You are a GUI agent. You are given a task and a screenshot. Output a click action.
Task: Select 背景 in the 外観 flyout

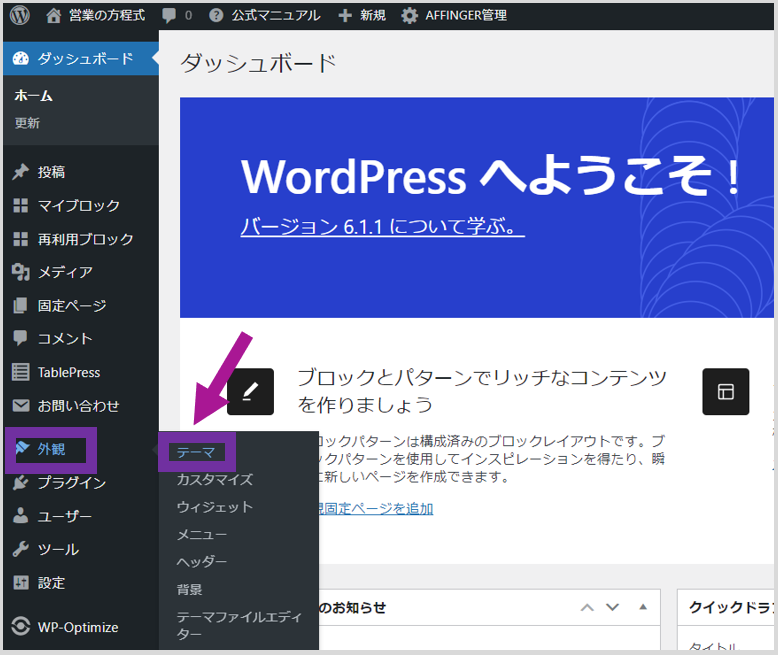click(190, 590)
